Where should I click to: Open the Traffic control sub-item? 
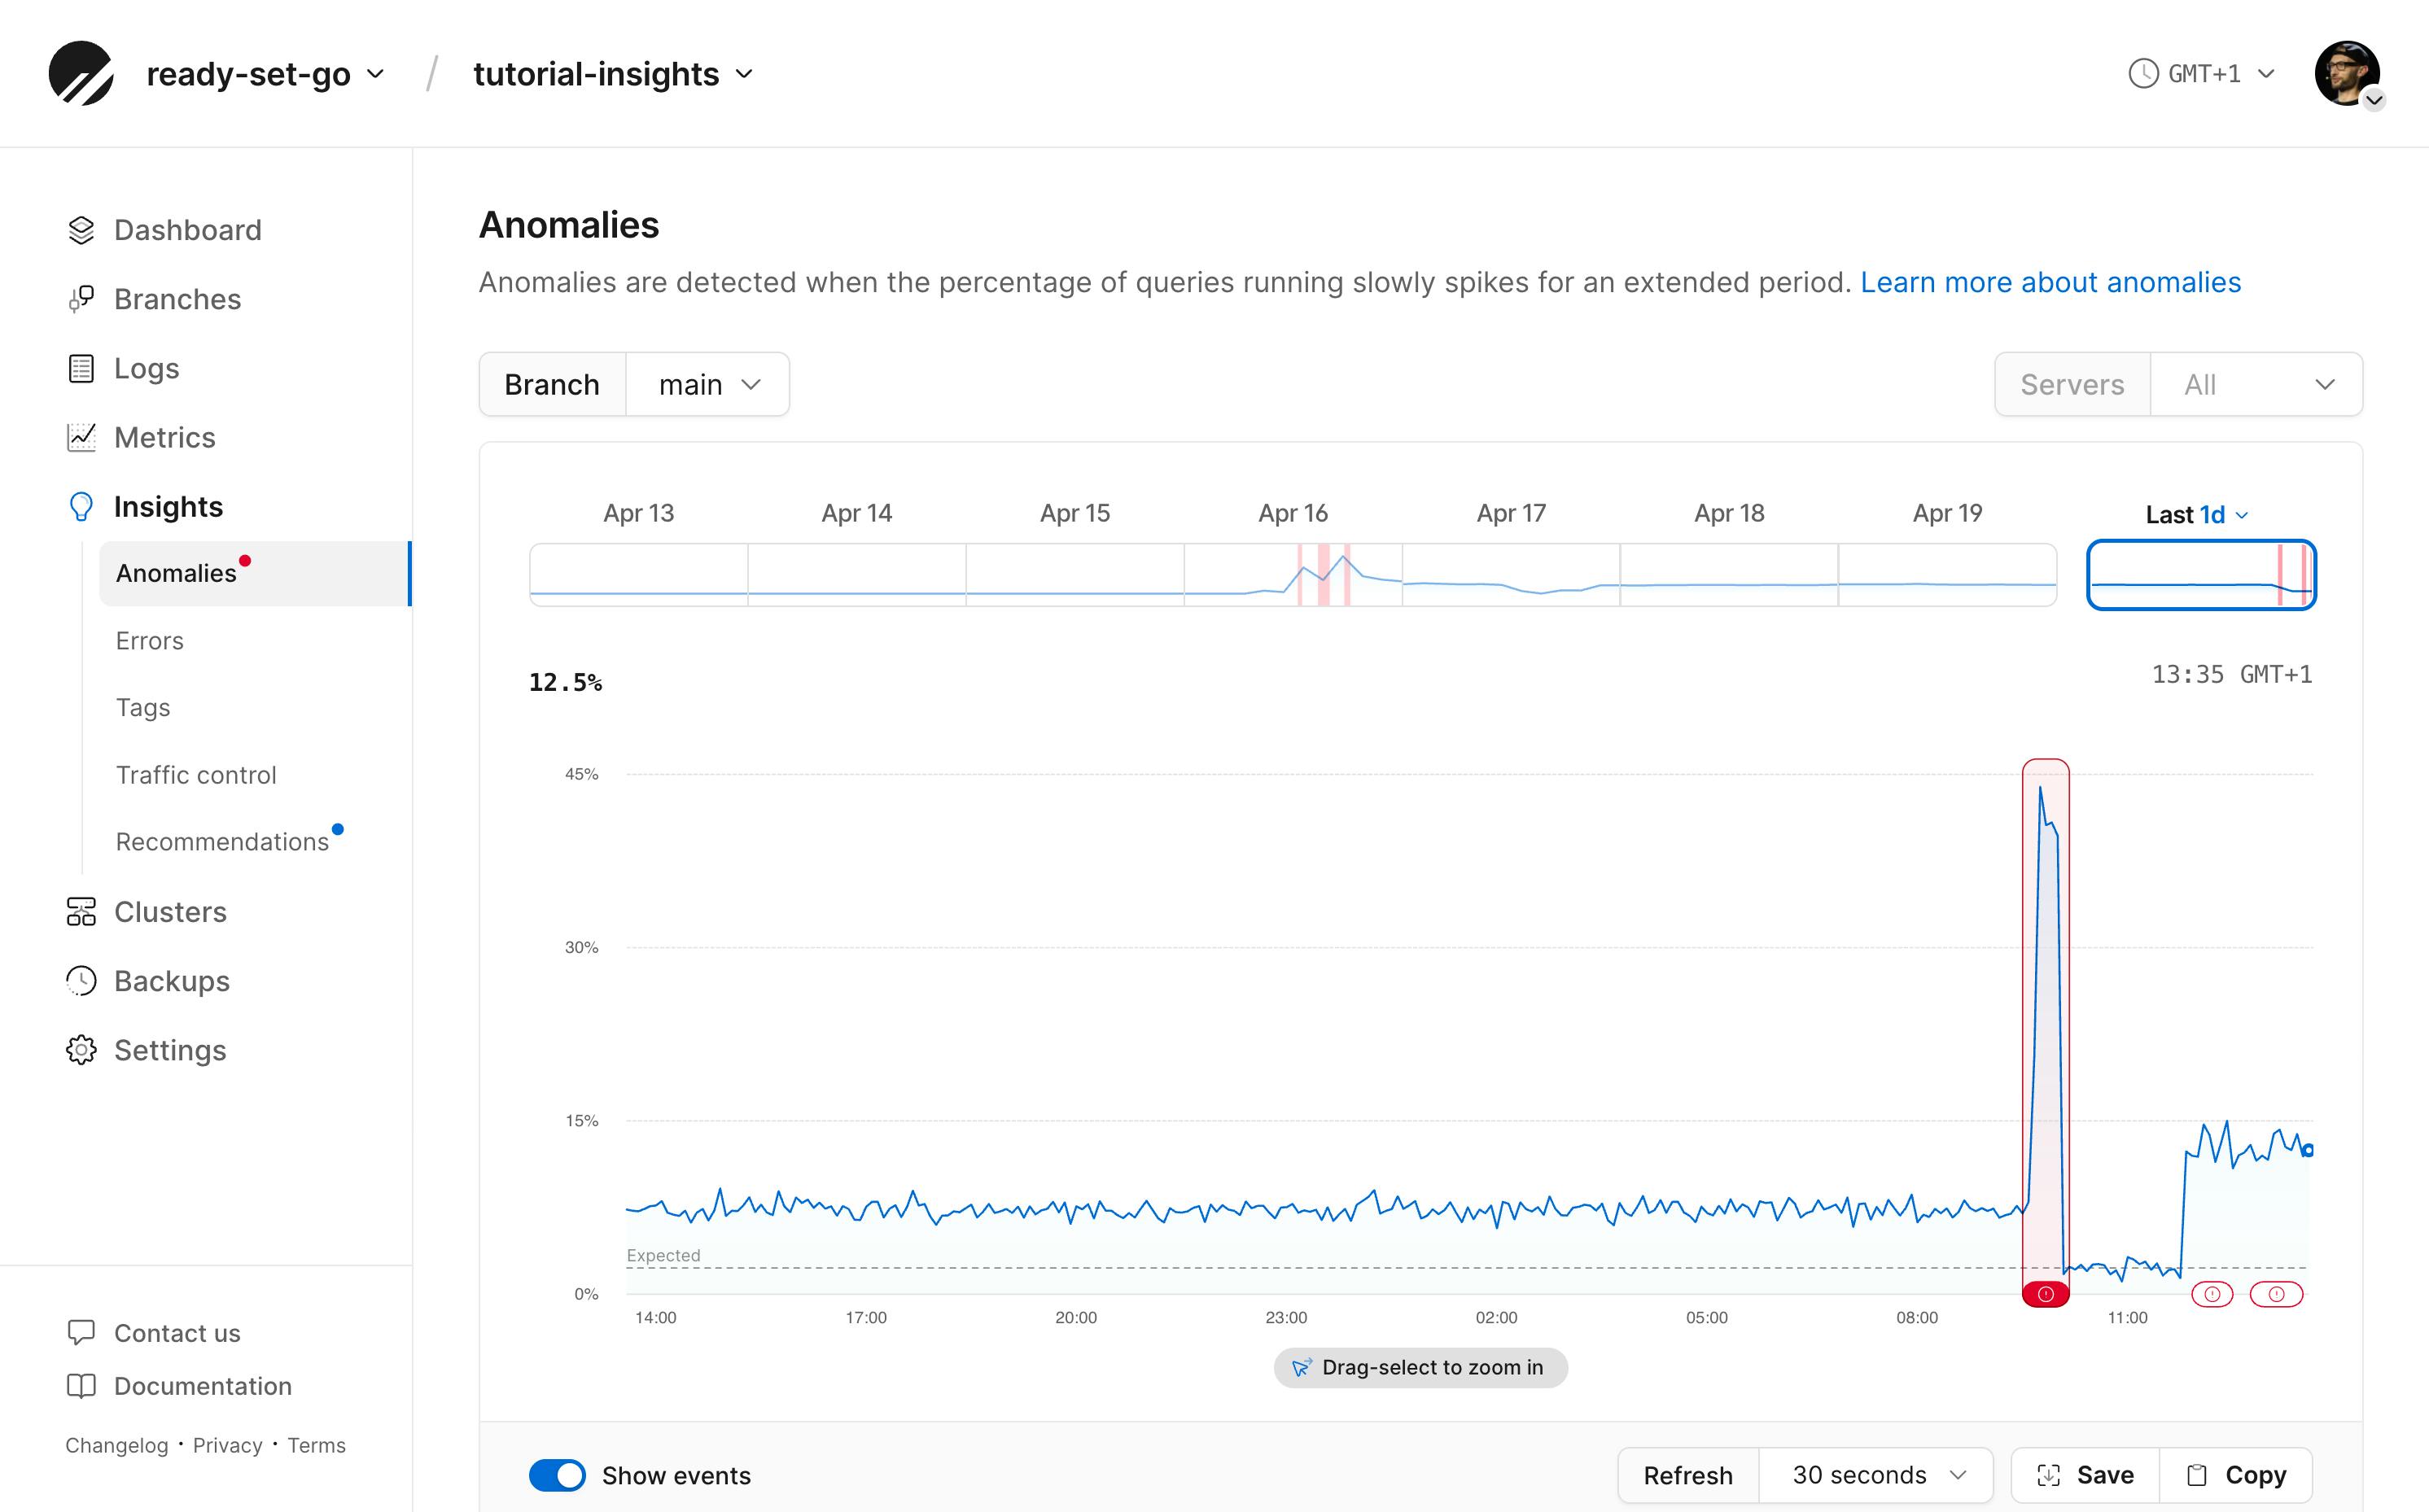pos(196,774)
